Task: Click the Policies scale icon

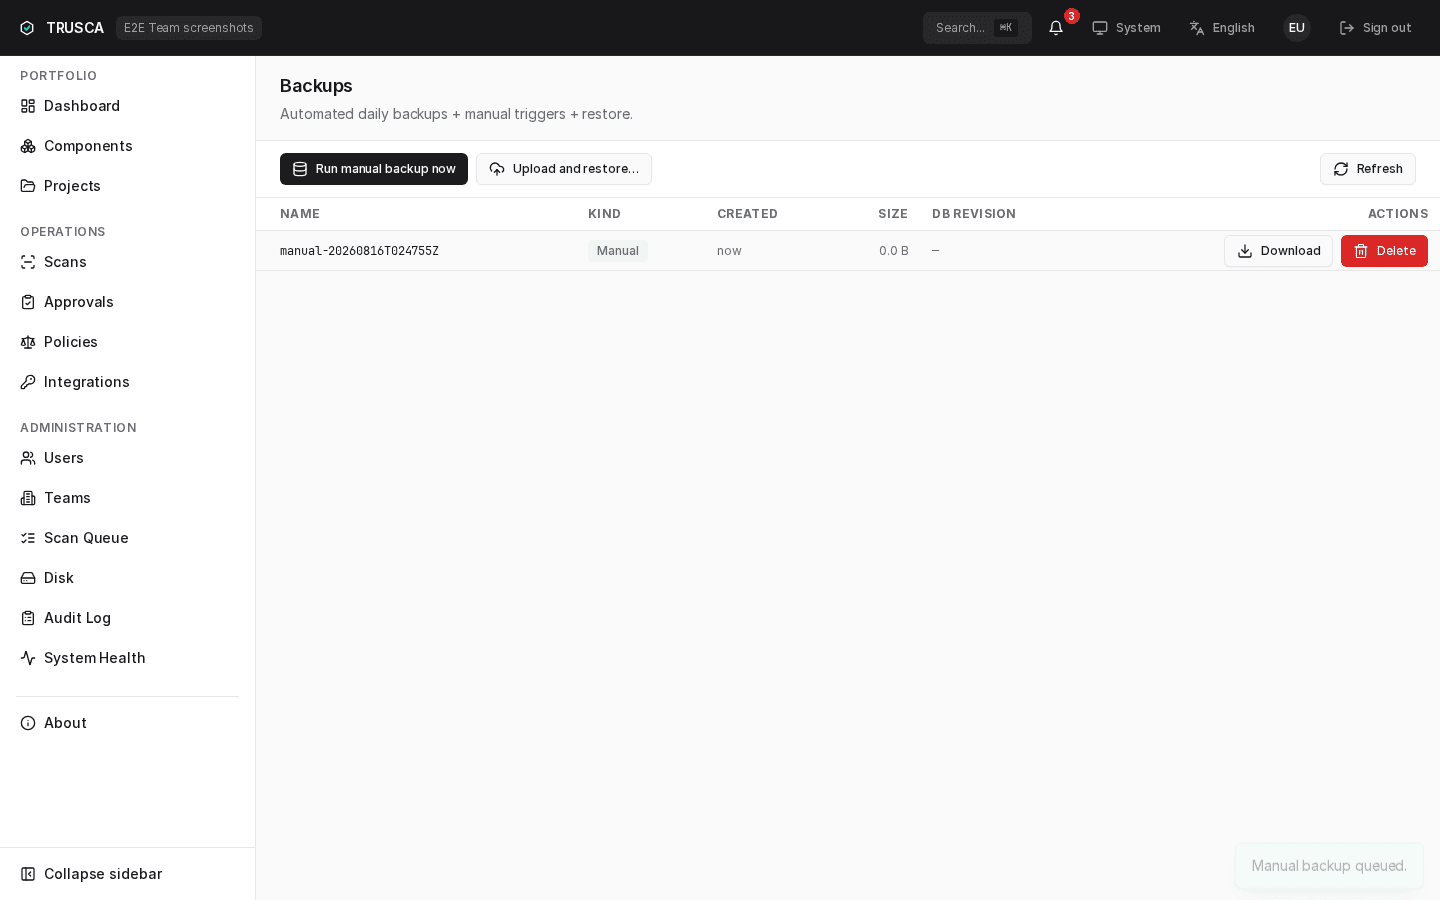Action: 28,342
